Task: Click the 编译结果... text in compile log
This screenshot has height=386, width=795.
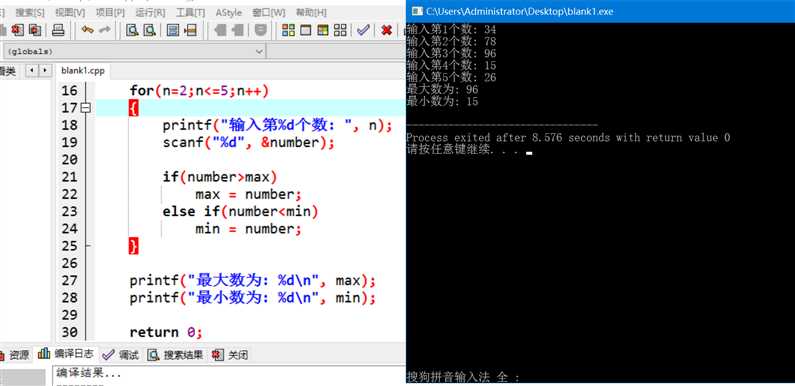Action: pyautogui.click(x=89, y=374)
